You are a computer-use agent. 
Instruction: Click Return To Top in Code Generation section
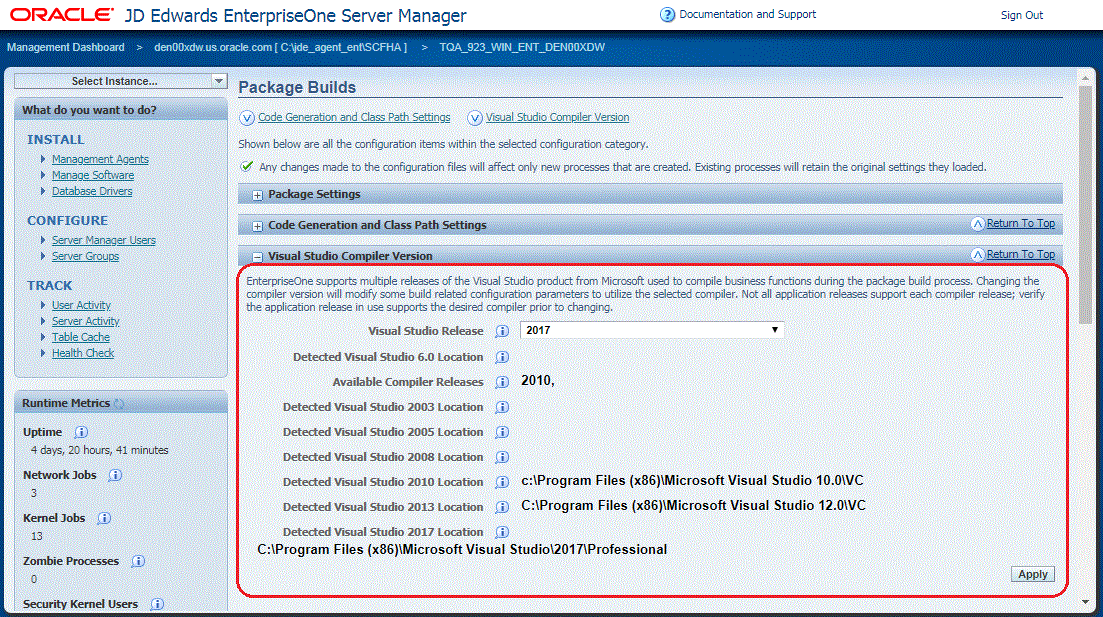(x=1021, y=223)
